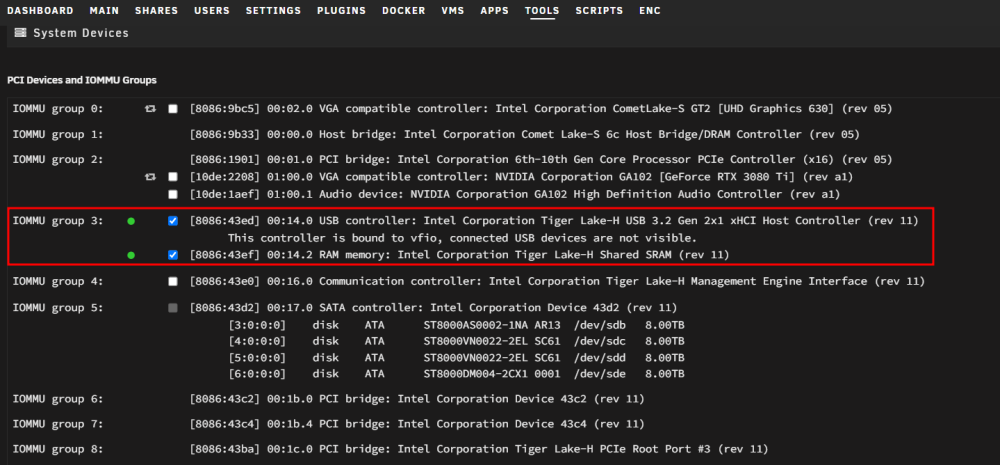Tick the GeForce RTX 3080 Ti checkbox
This screenshot has height=465, width=1000.
pos(173,177)
